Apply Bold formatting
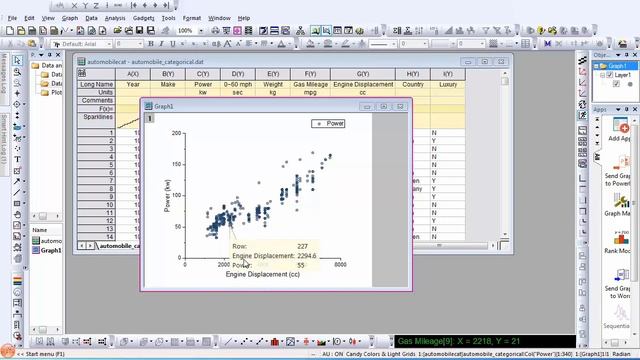 point(151,44)
